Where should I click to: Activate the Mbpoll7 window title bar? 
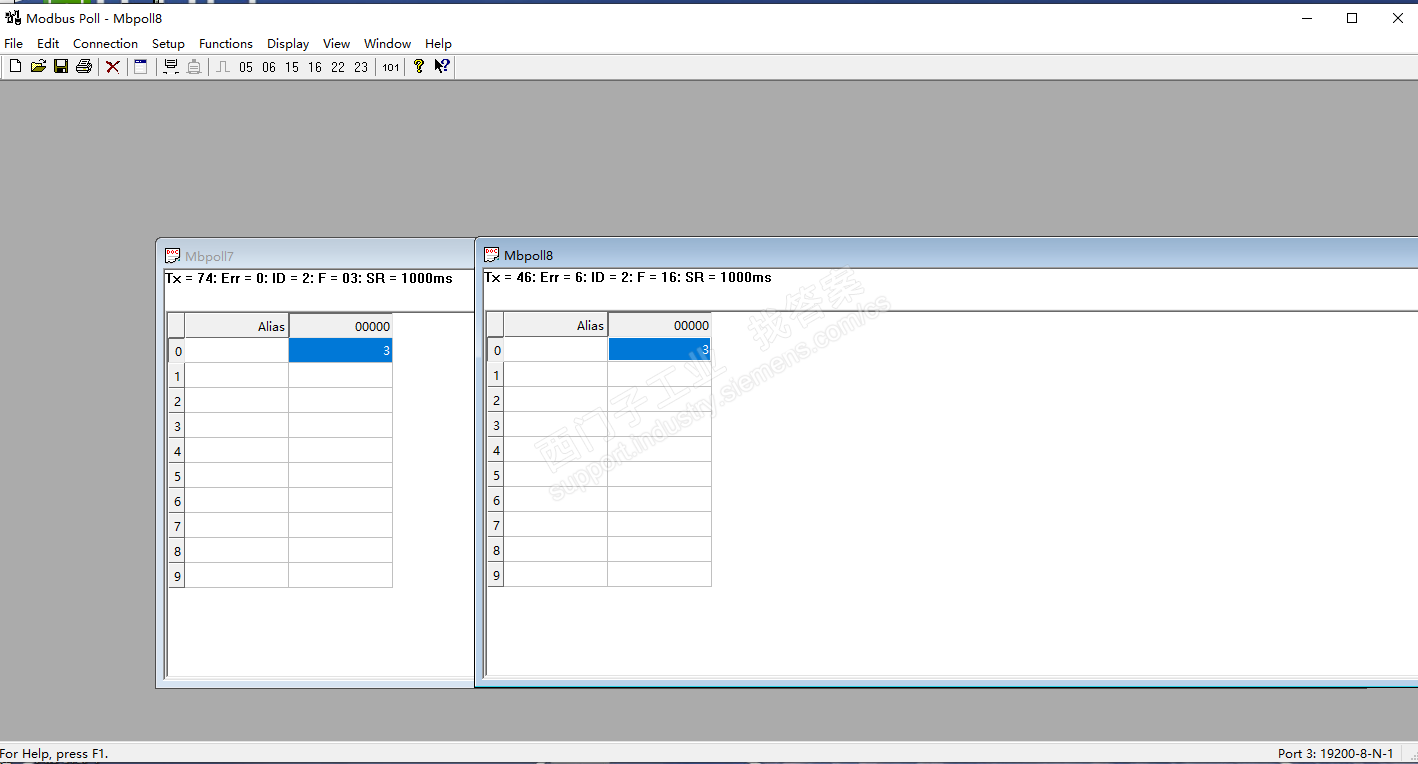point(317,256)
